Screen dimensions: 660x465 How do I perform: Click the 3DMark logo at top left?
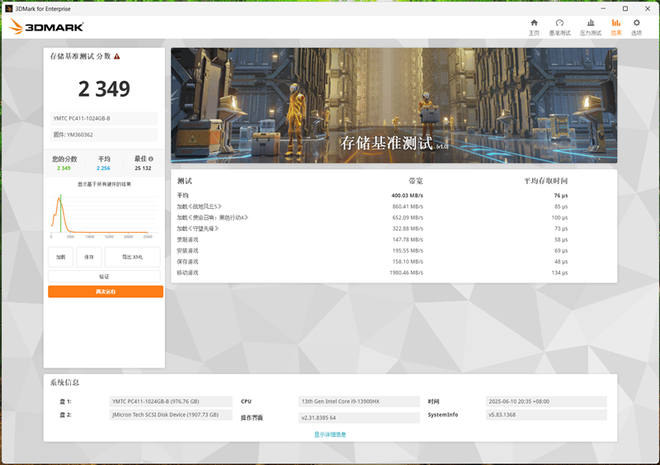[x=47, y=27]
